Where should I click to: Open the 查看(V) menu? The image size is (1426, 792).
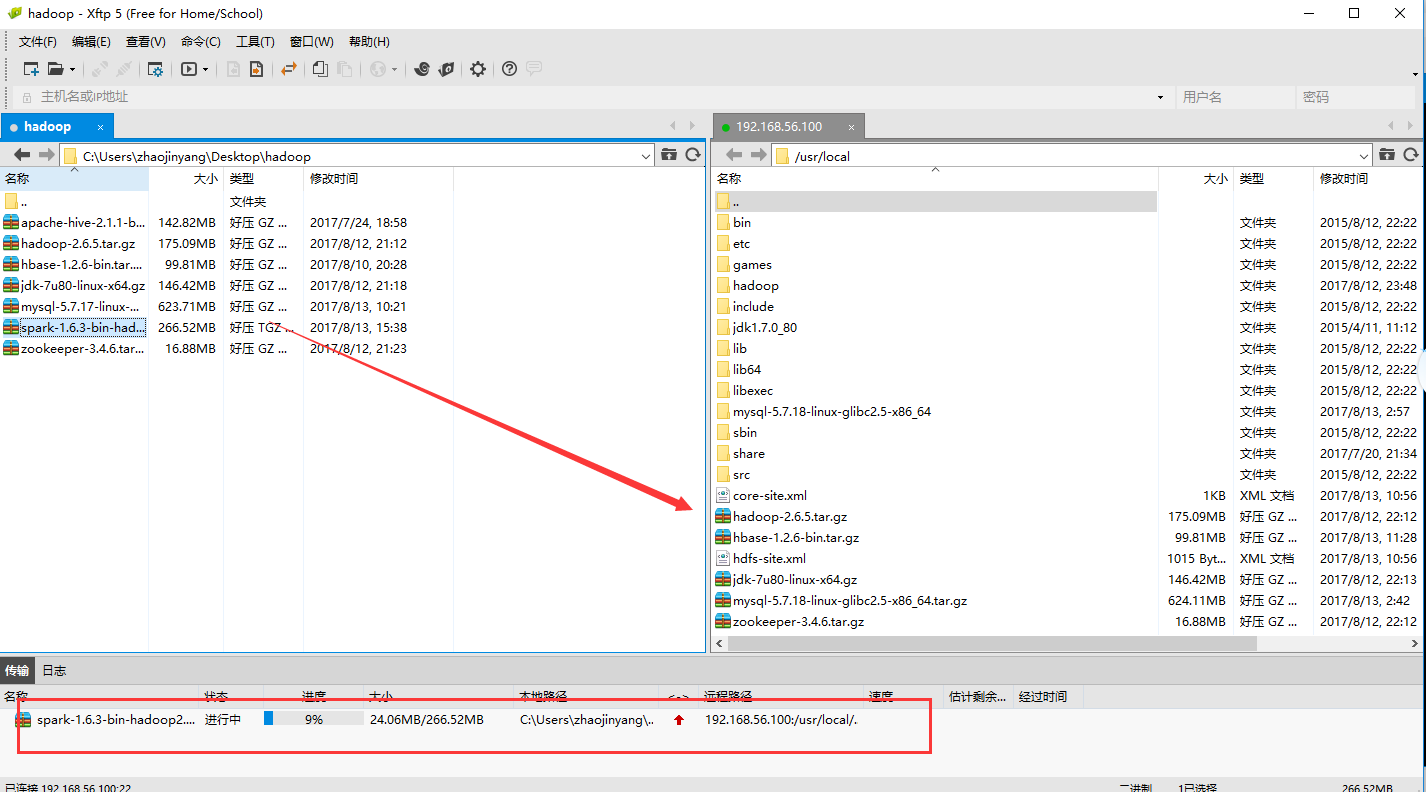[x=146, y=42]
